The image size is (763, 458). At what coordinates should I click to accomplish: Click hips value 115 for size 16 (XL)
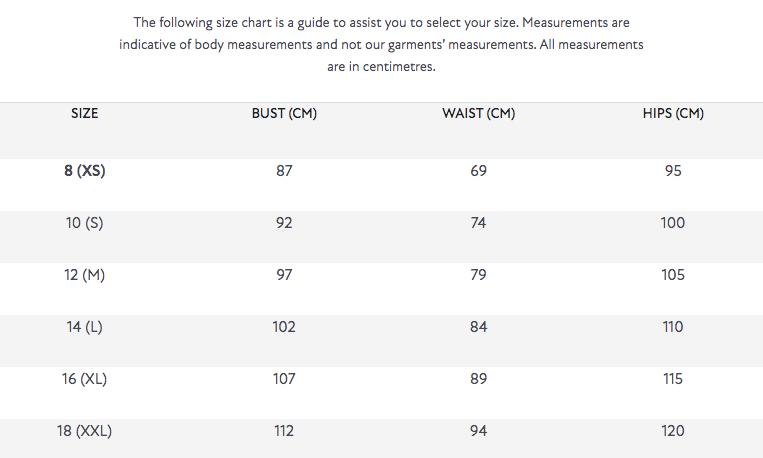(673, 379)
